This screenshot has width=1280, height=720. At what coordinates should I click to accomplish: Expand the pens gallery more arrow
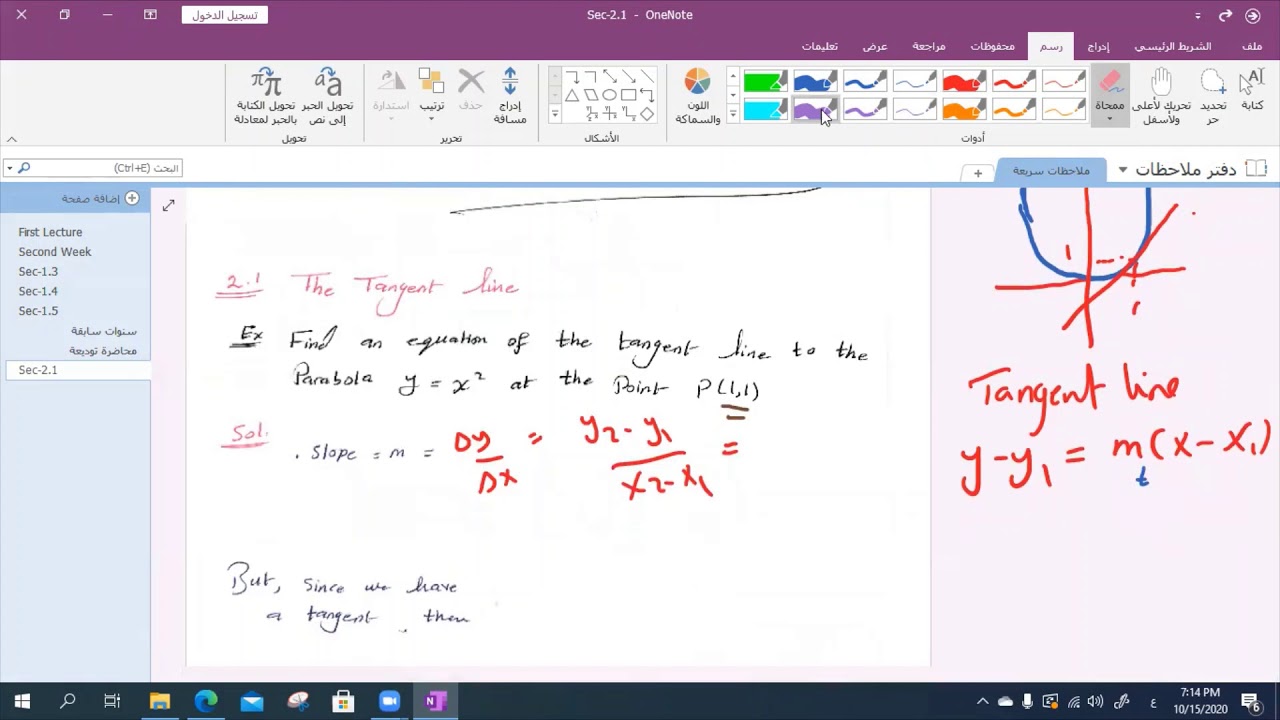coord(733,114)
